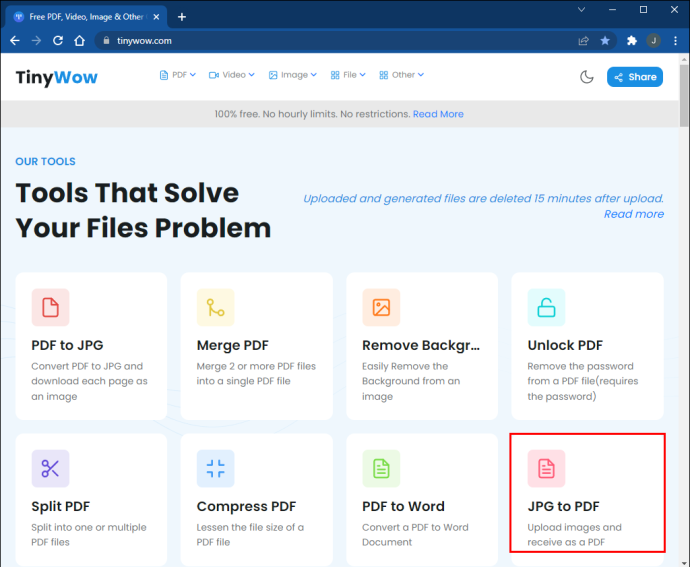
Task: Open the extensions puzzle icon
Action: pyautogui.click(x=632, y=41)
